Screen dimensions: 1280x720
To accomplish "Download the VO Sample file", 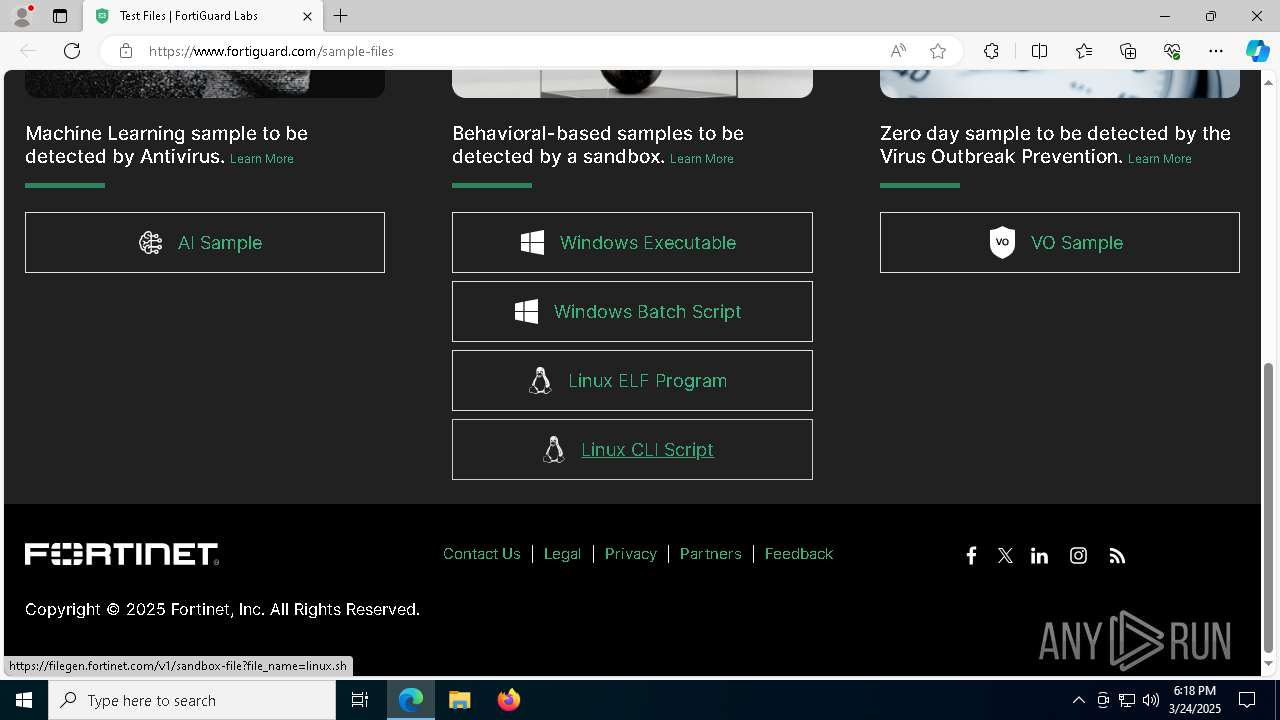I will tap(1060, 242).
